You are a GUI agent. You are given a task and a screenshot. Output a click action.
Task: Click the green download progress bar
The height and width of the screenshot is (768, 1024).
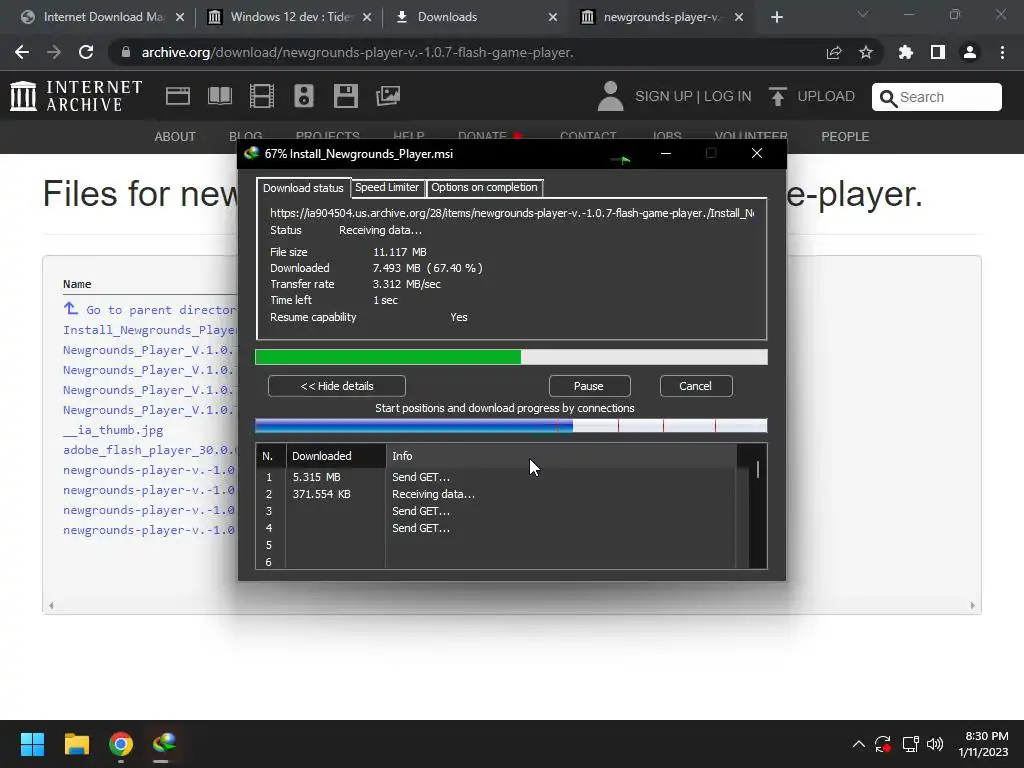tap(511, 357)
